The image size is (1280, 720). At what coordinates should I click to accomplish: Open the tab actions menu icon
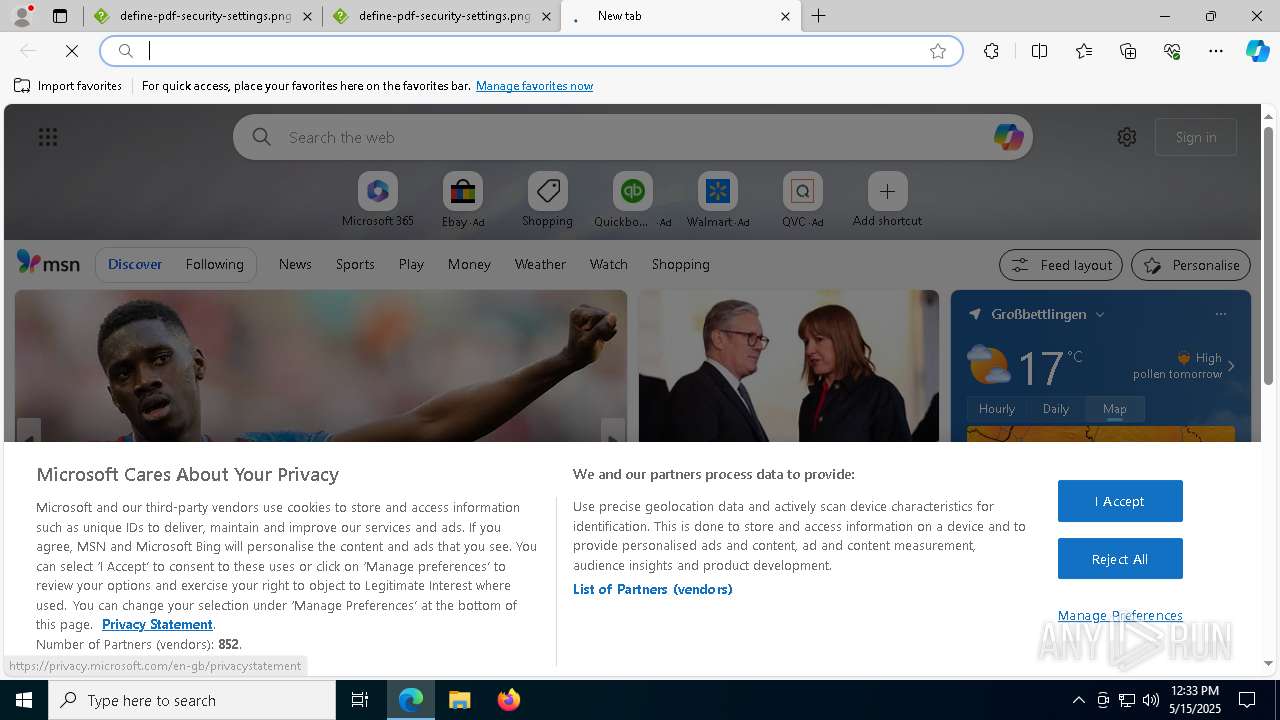60,16
